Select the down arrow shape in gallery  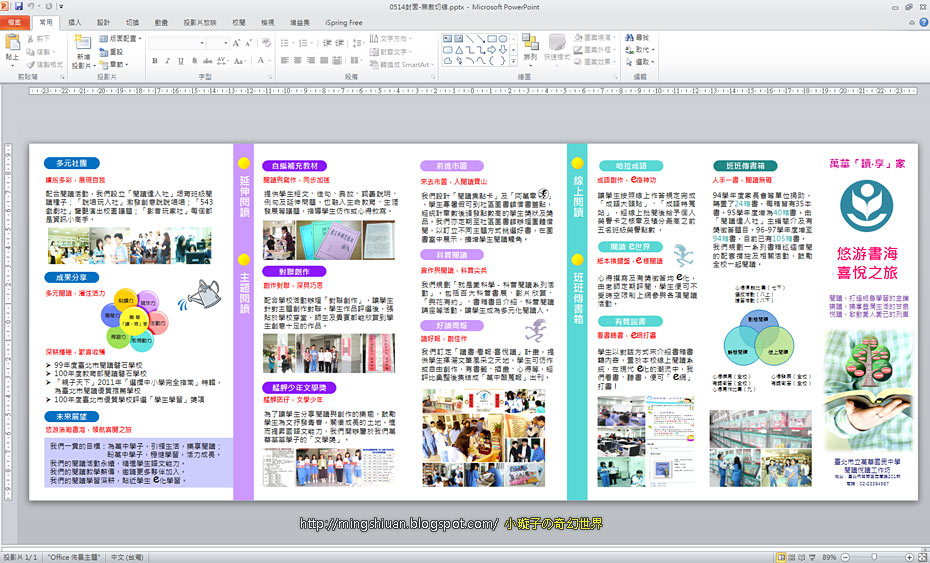click(503, 50)
